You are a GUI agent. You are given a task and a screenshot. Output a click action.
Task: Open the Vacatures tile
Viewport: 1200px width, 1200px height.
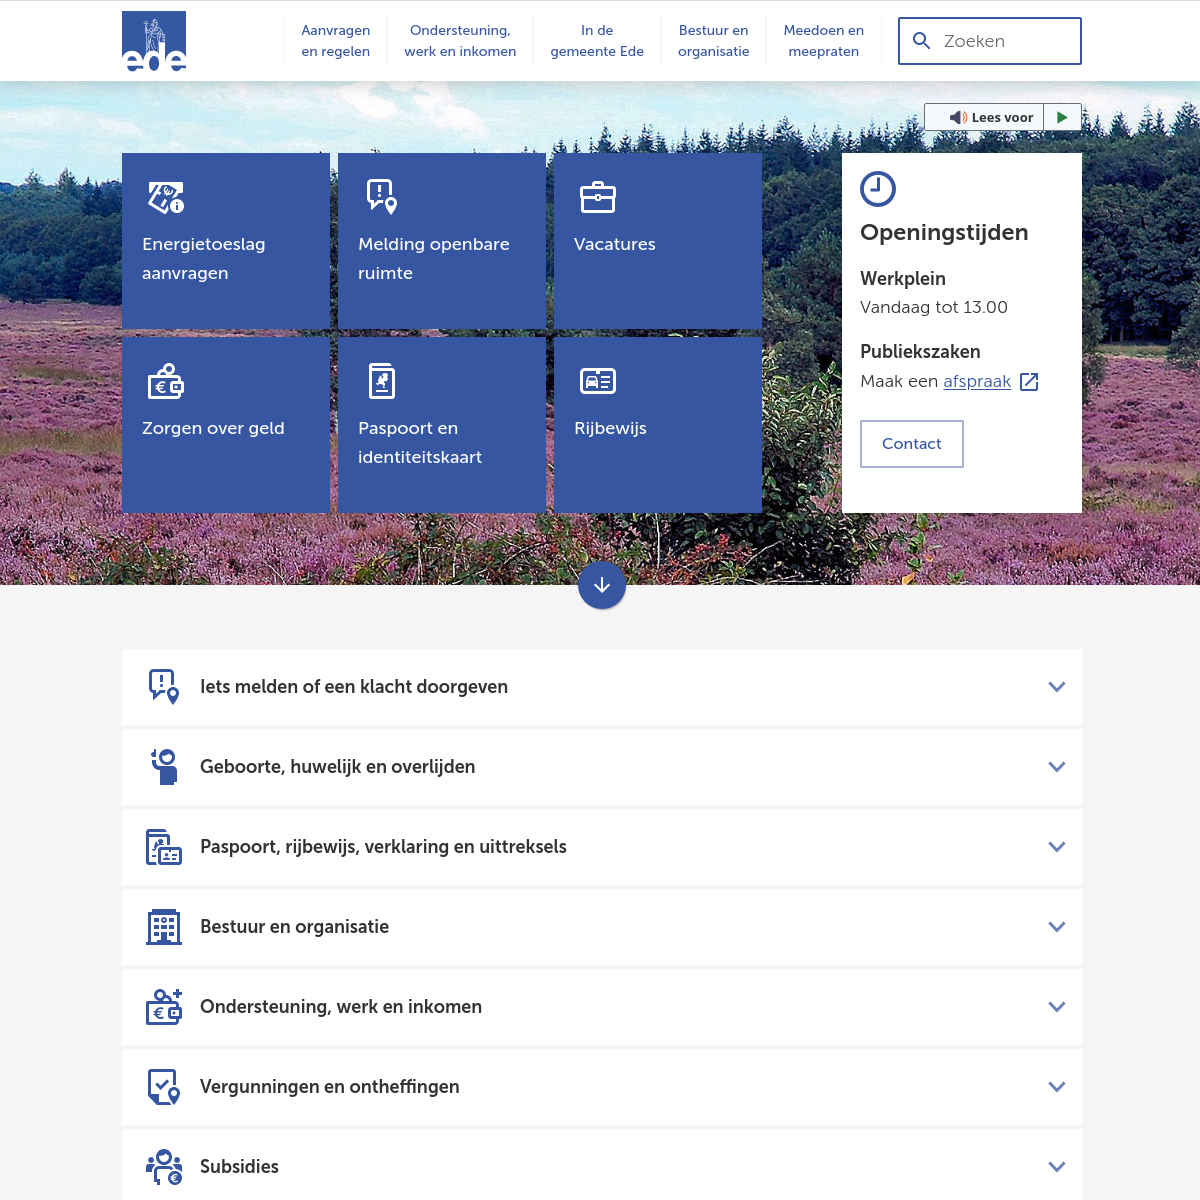[658, 241]
